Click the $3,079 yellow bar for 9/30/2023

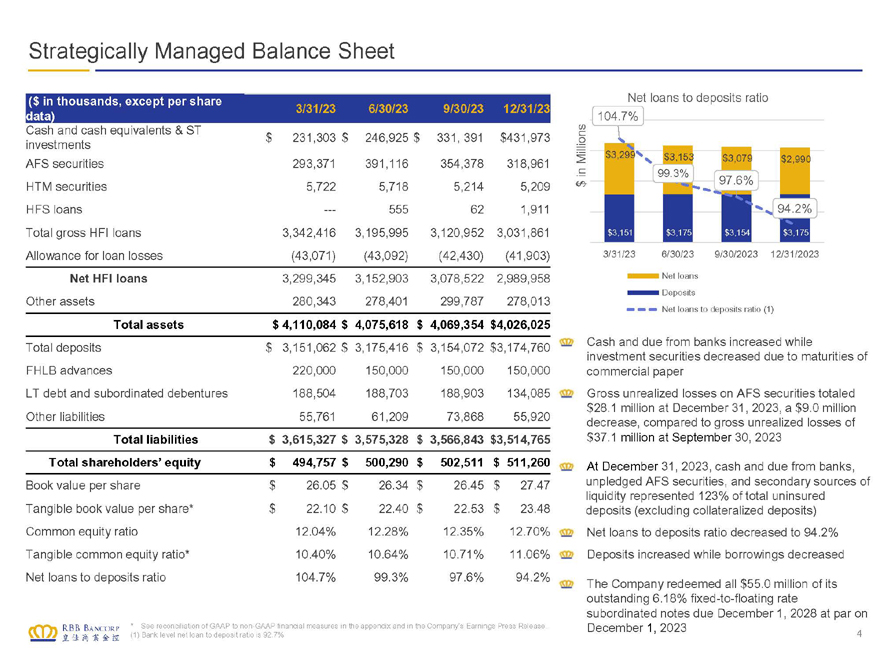736,171
